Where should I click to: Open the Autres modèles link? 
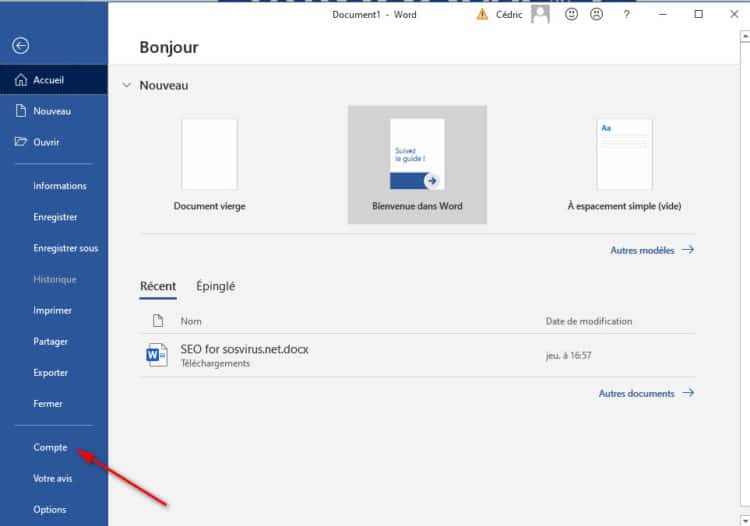tap(651, 250)
